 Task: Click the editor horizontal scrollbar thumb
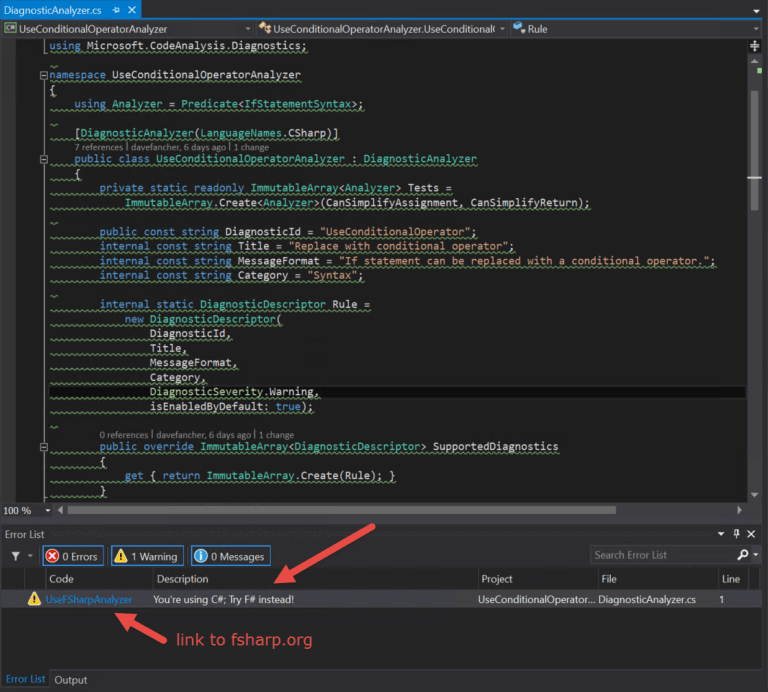click(342, 510)
